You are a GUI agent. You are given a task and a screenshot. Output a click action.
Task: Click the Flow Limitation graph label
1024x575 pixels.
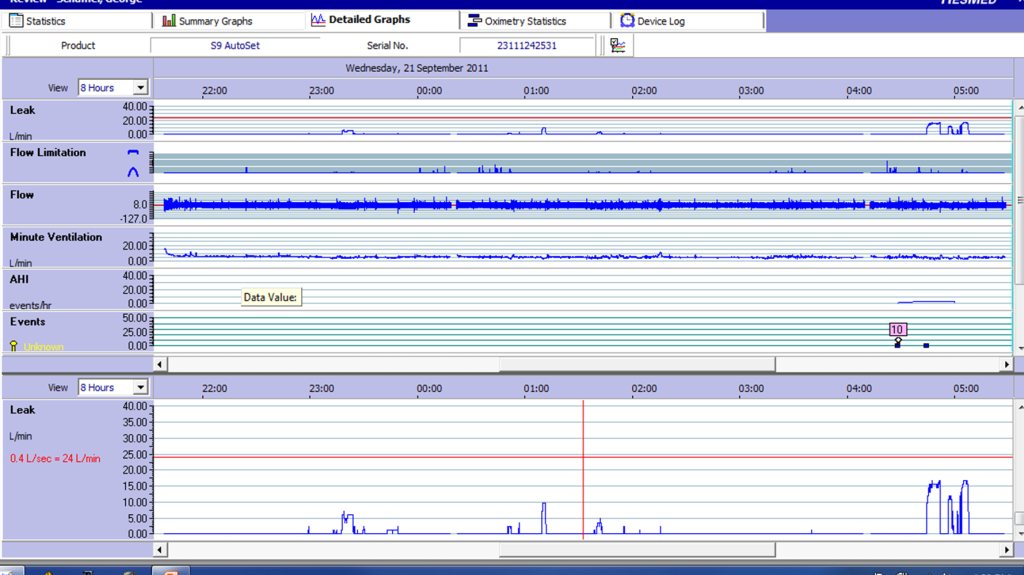point(48,152)
